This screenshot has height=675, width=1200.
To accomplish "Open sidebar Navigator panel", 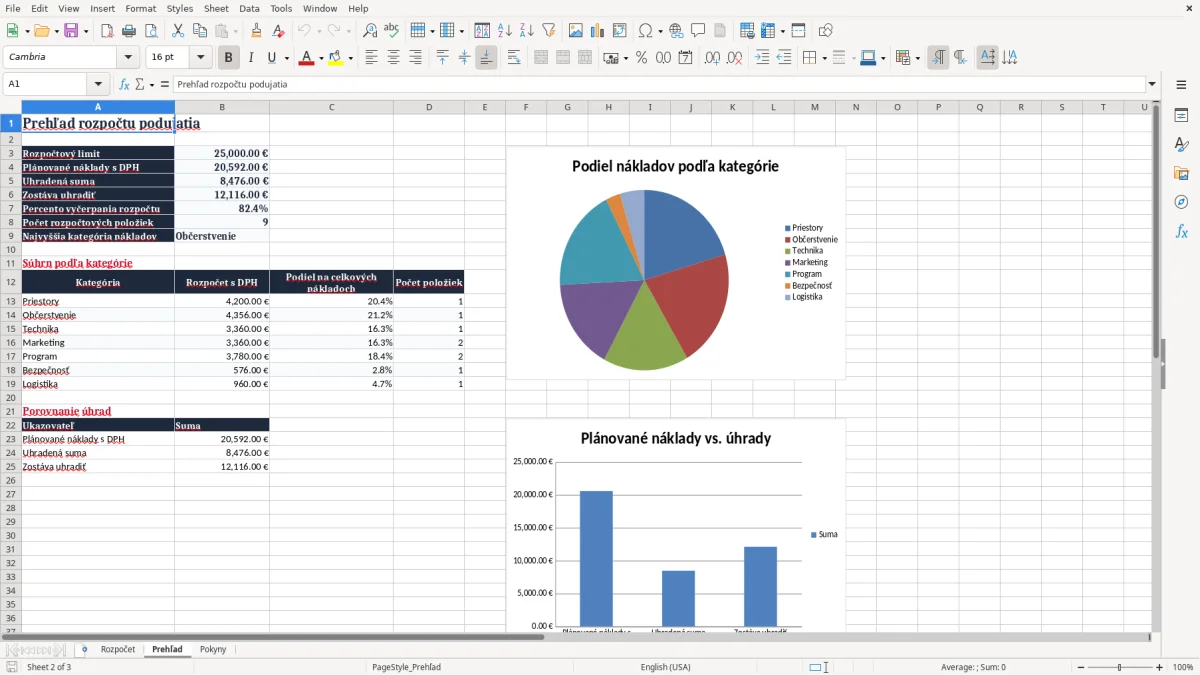I will click(1181, 202).
